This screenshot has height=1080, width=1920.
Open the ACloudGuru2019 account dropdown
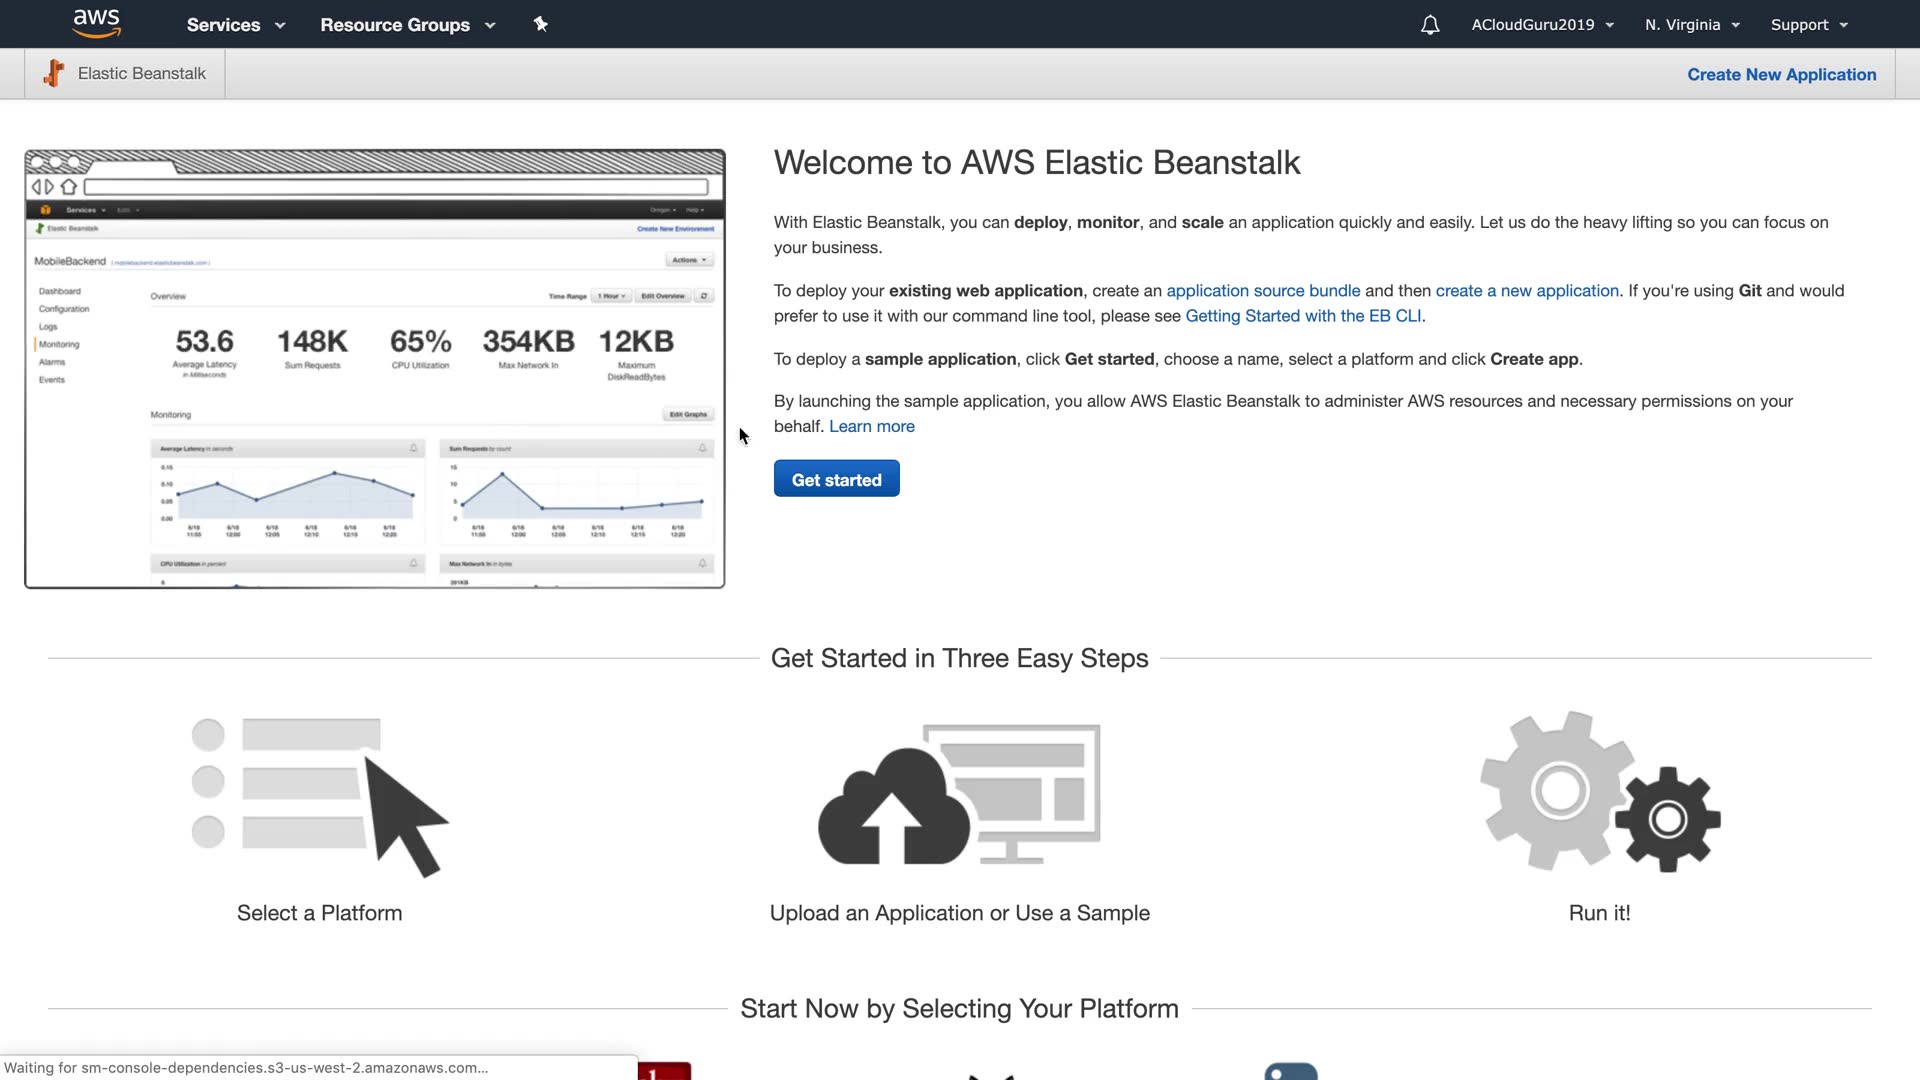click(x=1542, y=25)
